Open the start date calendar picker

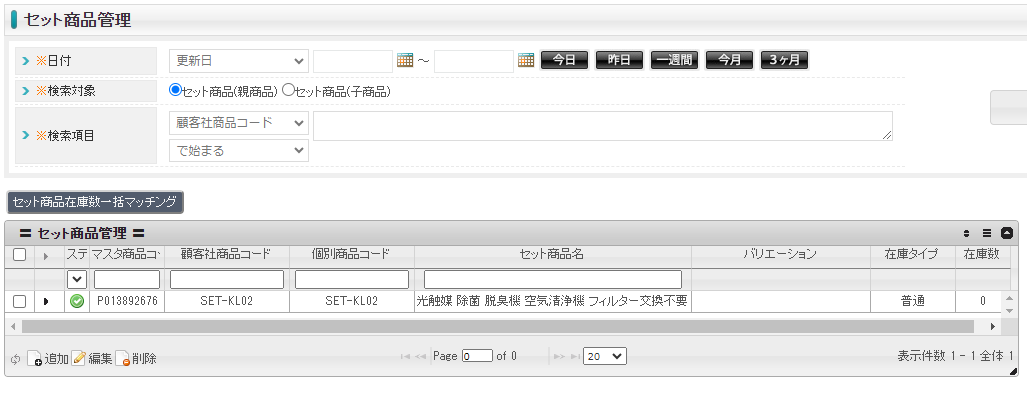click(x=405, y=60)
